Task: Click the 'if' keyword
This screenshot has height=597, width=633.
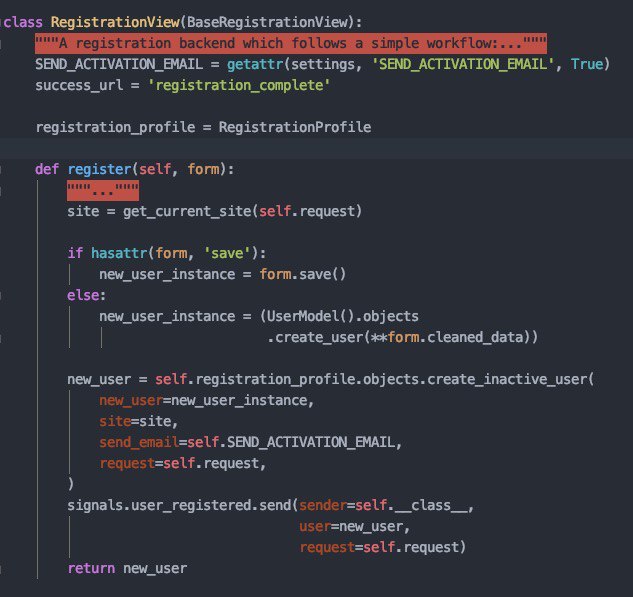Action: 75,253
